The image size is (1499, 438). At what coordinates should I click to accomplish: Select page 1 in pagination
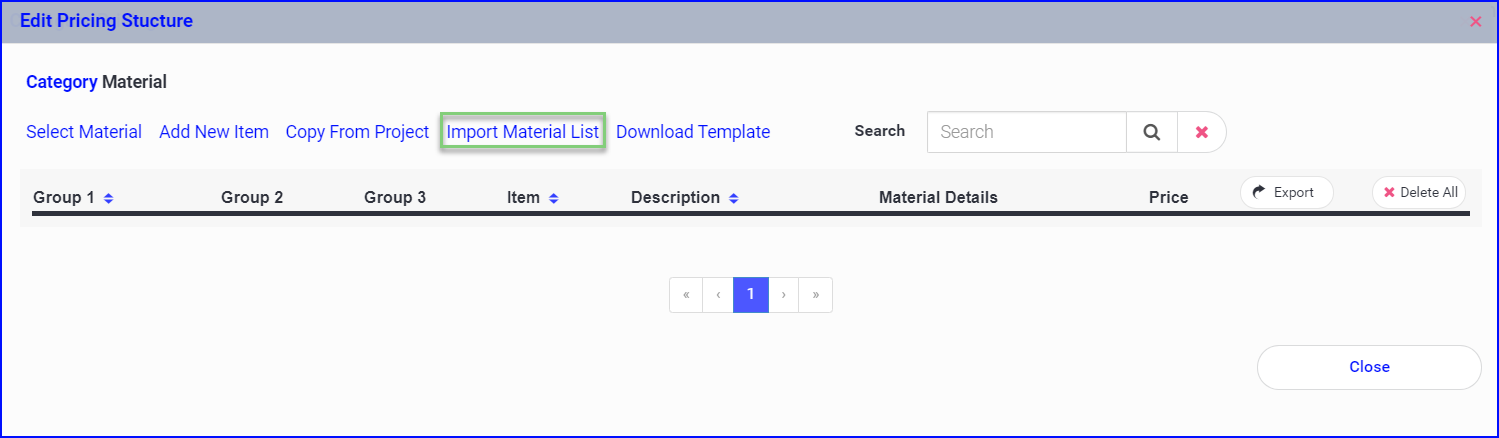tap(751, 295)
